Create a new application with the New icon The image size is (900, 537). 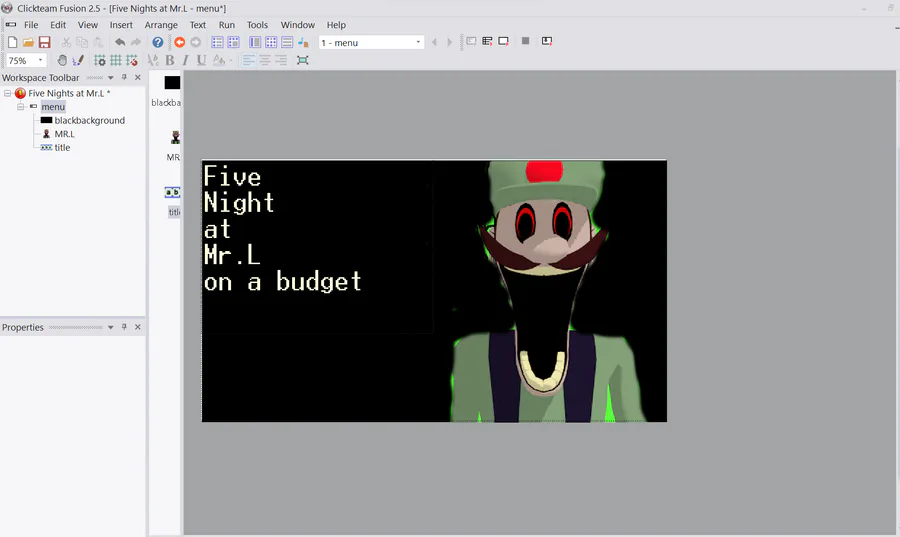click(x=12, y=42)
